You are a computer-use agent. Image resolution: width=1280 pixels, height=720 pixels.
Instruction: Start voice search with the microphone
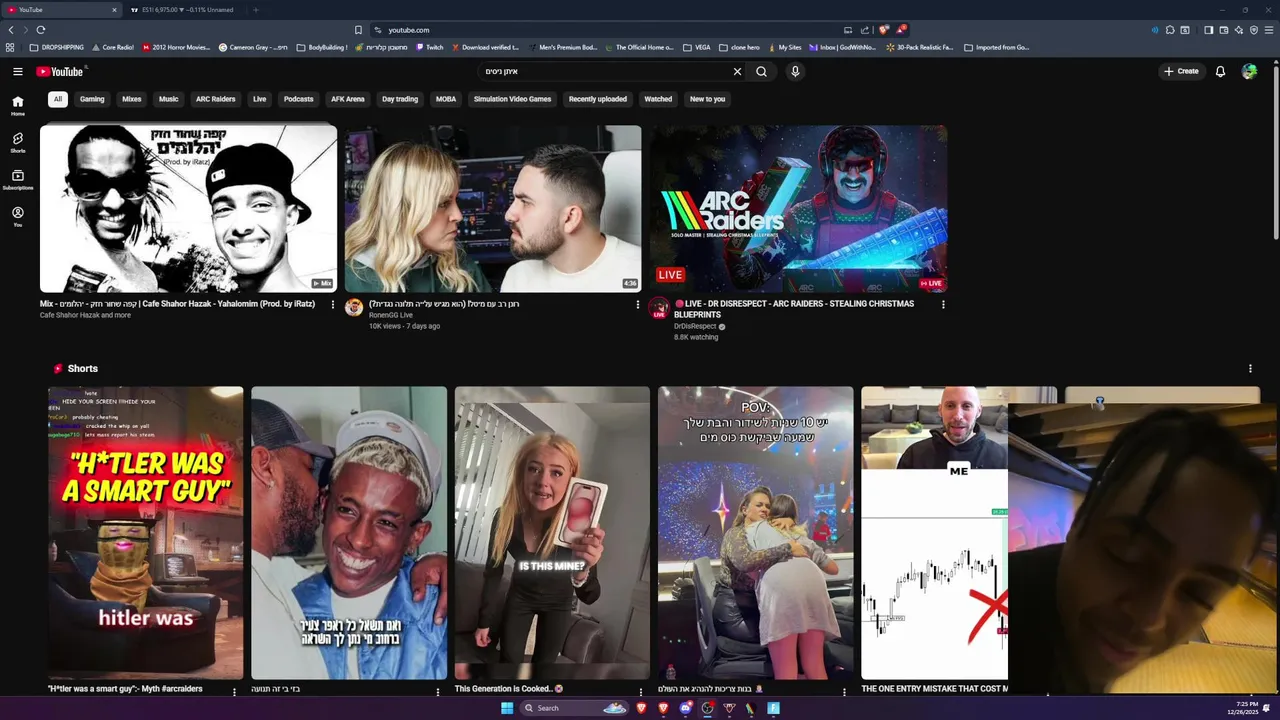click(795, 71)
